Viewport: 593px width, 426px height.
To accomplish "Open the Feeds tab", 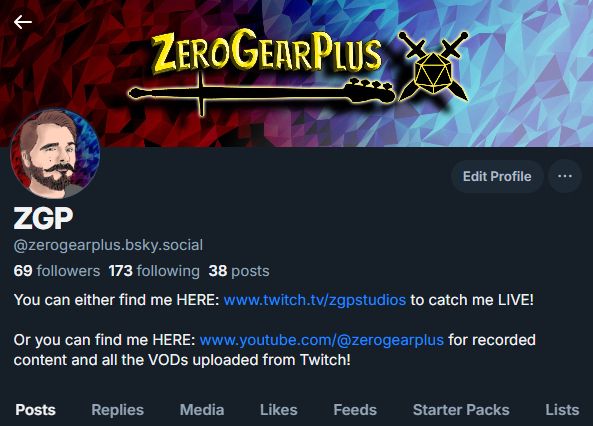I will click(355, 410).
